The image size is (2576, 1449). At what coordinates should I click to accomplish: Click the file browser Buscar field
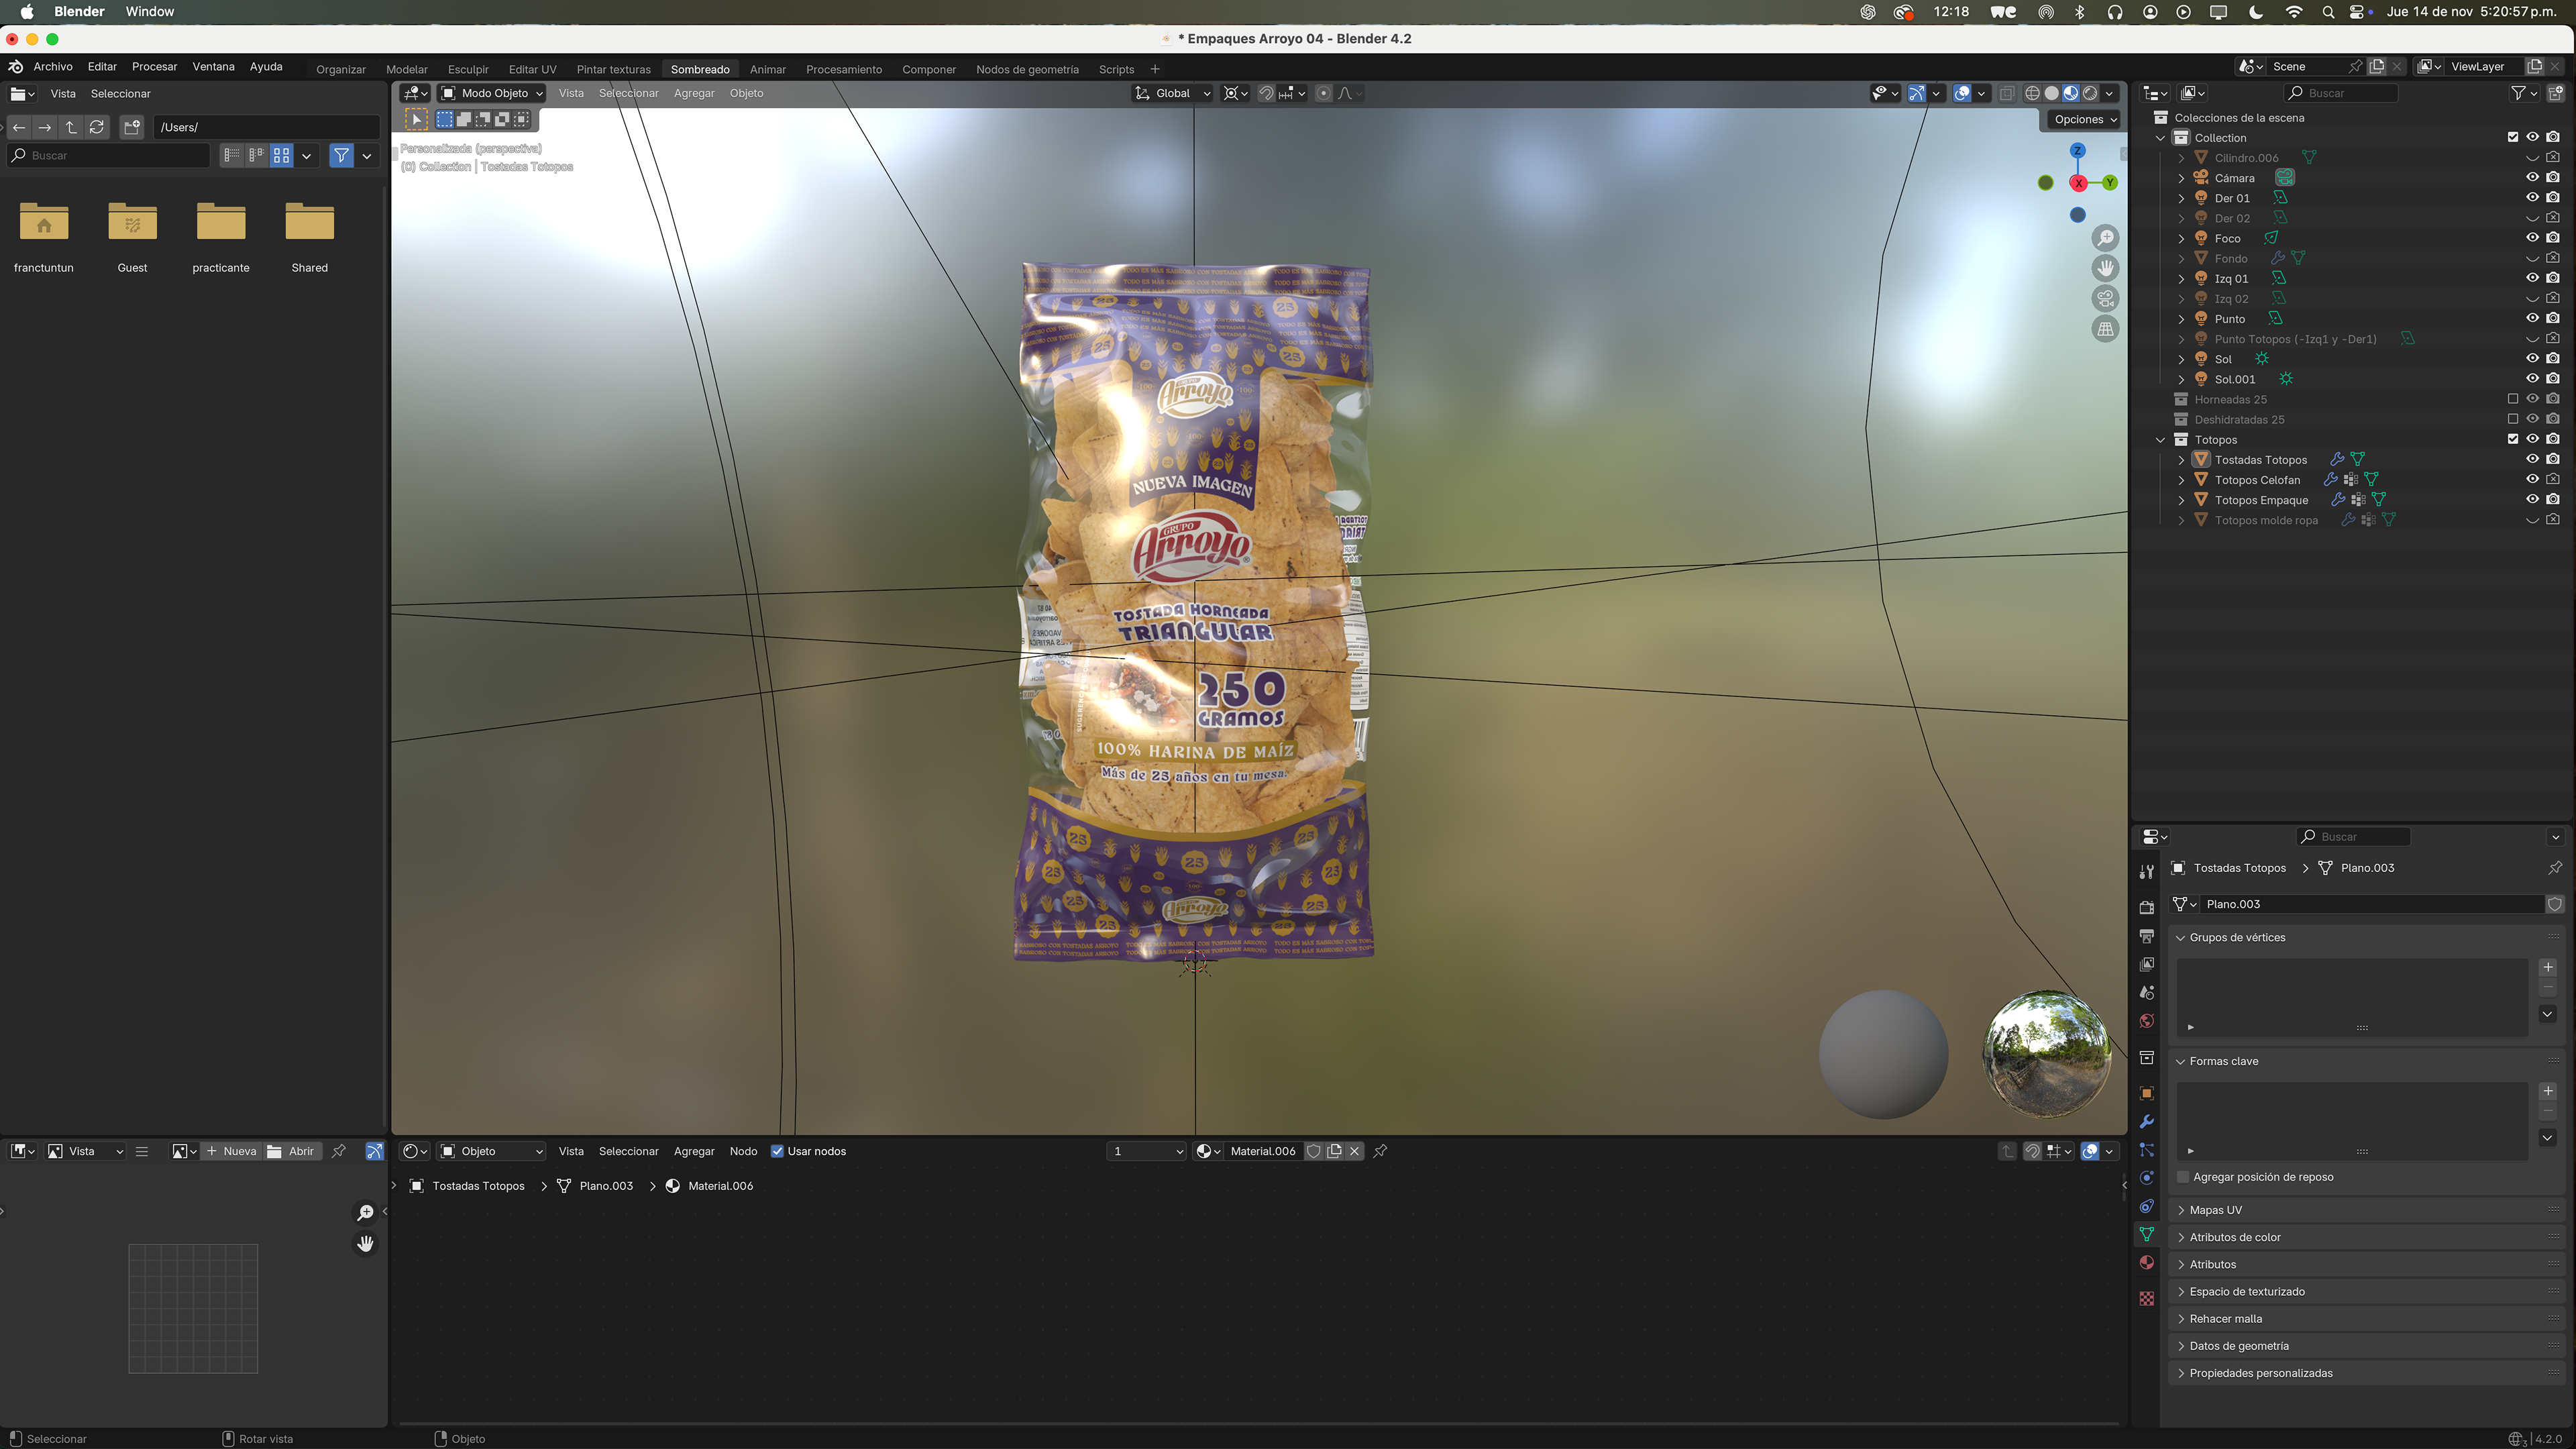108,155
